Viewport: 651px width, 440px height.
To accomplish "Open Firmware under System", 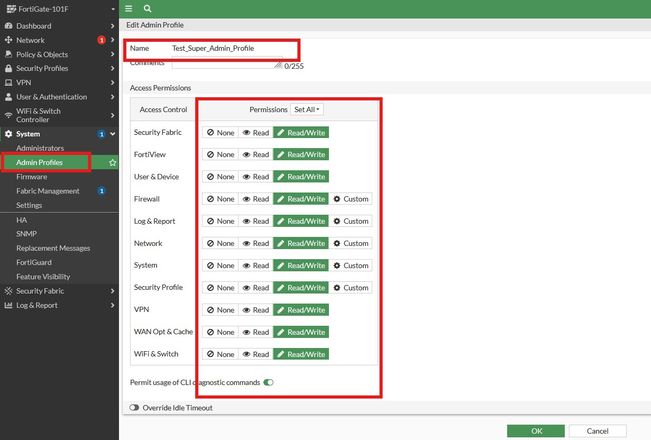I will (32, 176).
